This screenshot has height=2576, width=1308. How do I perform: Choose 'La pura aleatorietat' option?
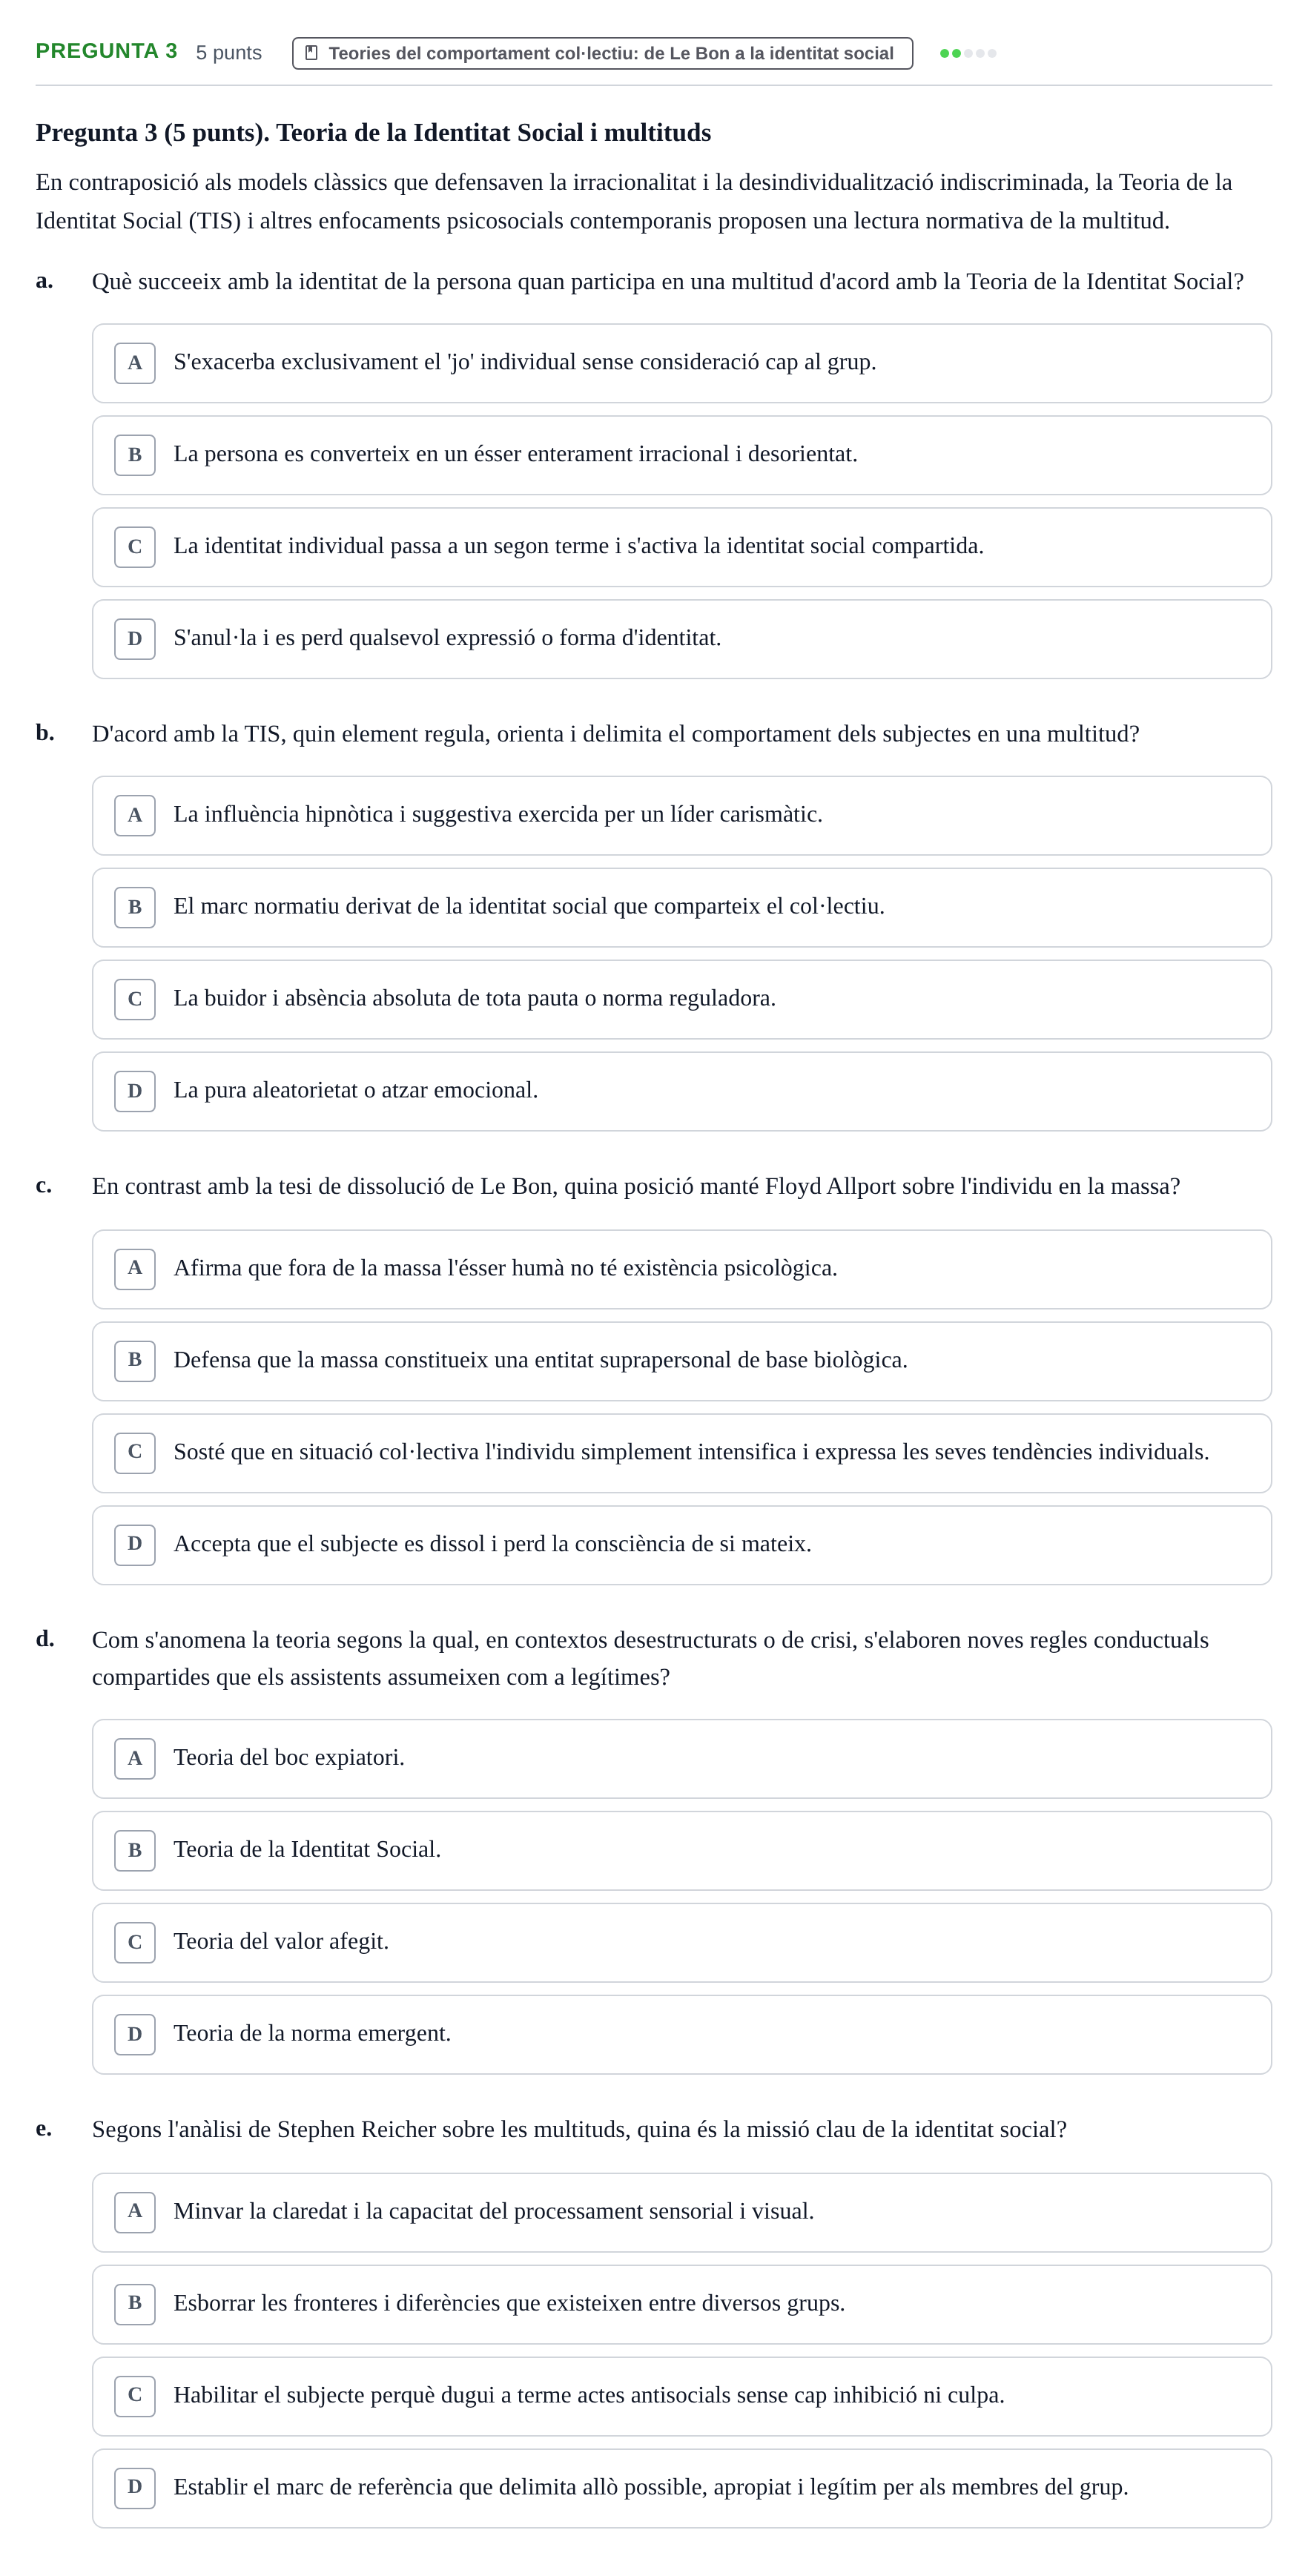681,1091
